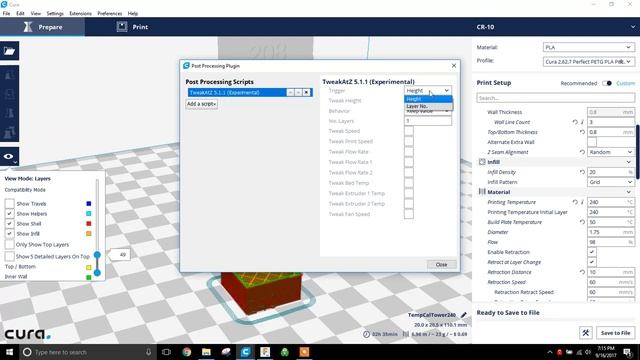Click Save to File button
640x360 pixels.
point(616,333)
